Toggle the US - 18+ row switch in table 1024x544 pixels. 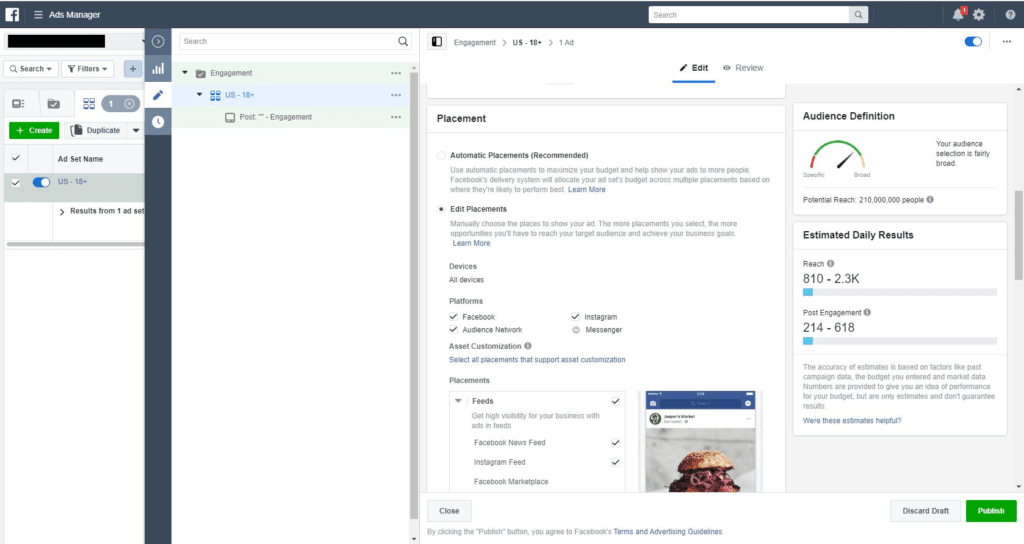(x=41, y=182)
